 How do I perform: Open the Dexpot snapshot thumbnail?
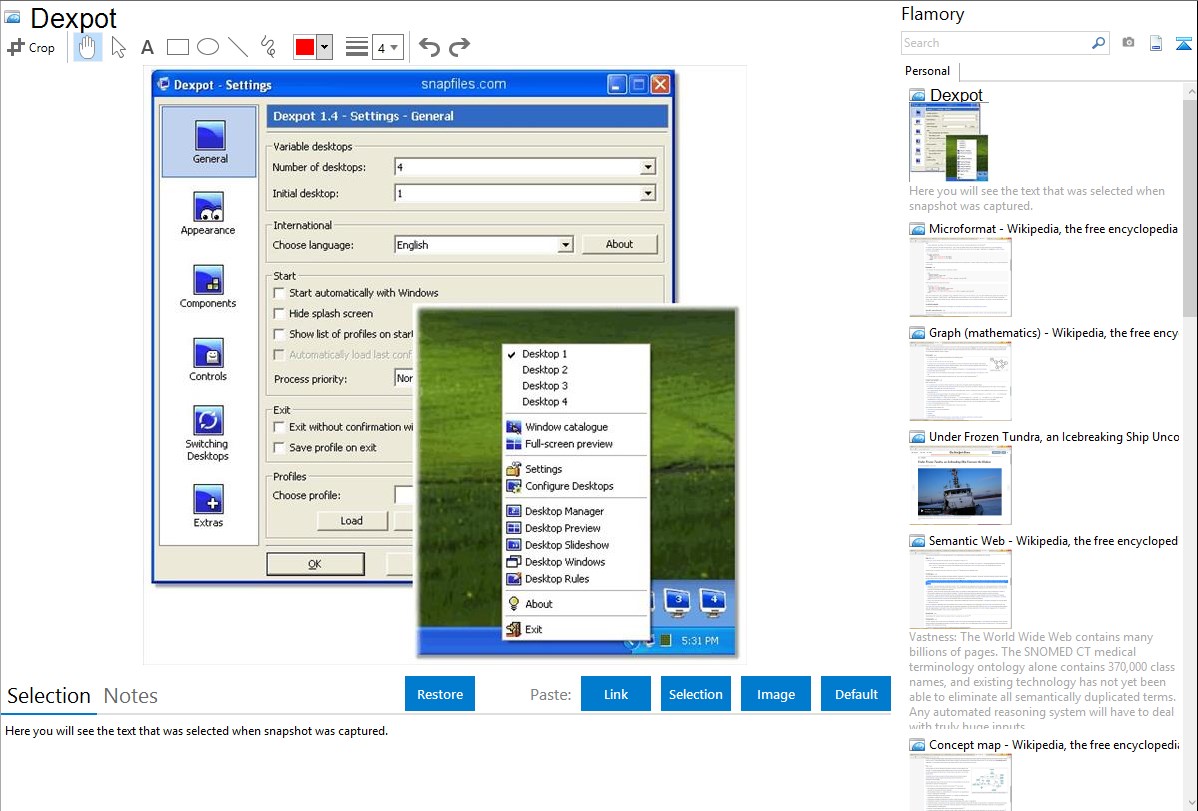pos(948,142)
